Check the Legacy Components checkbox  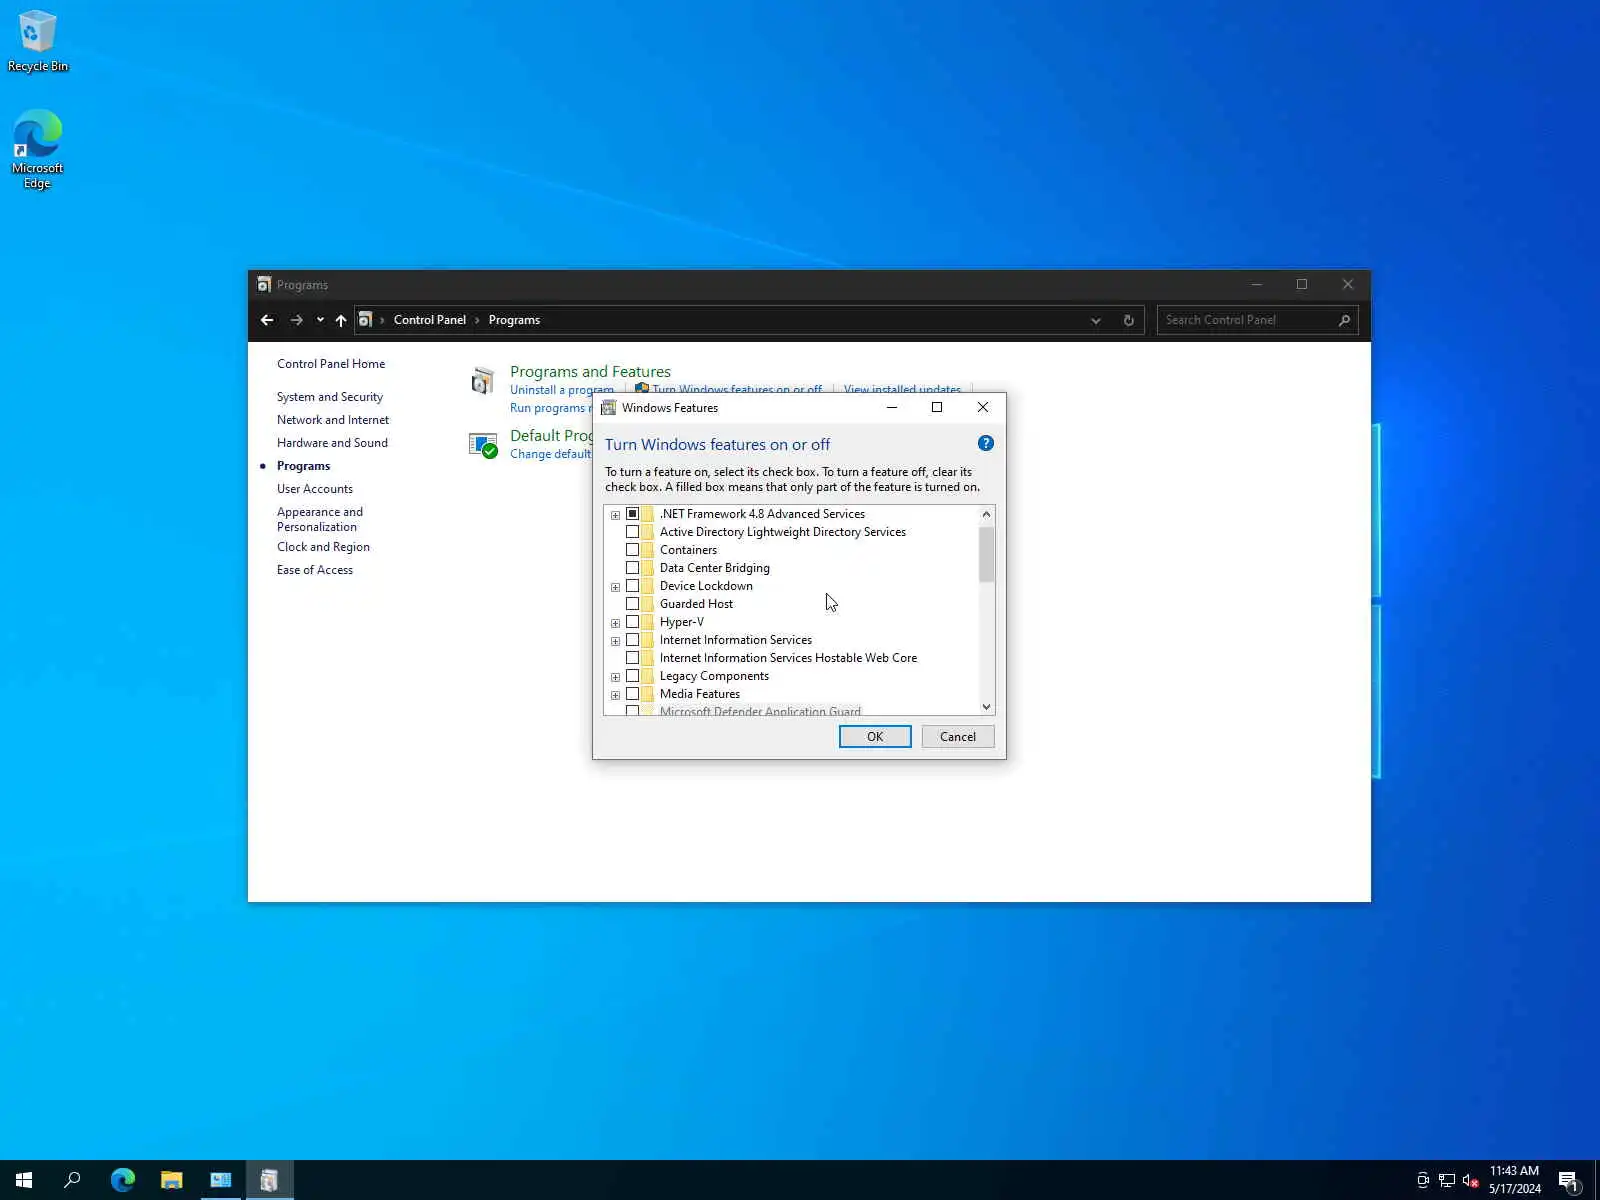tap(632, 676)
